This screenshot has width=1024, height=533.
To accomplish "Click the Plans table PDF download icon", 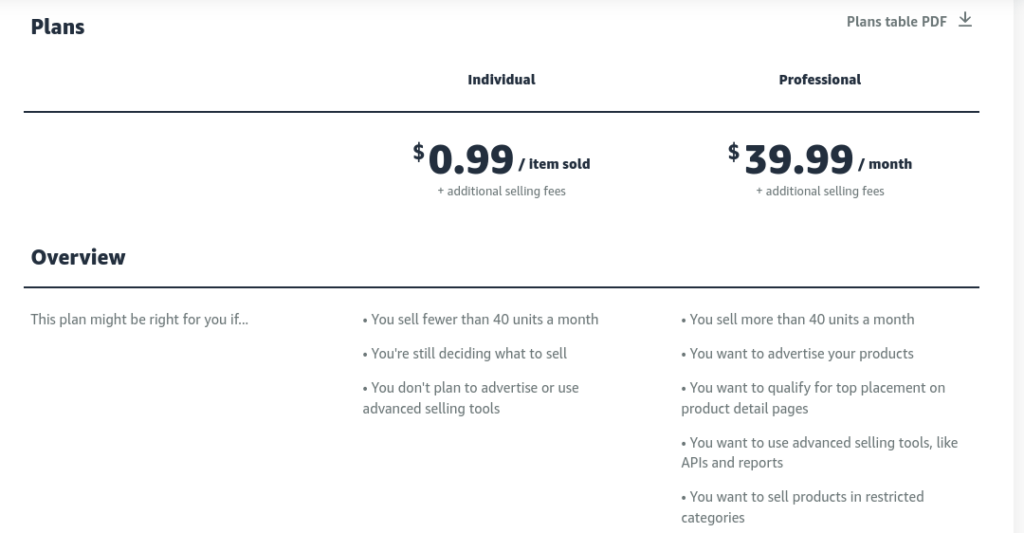I will [x=965, y=20].
